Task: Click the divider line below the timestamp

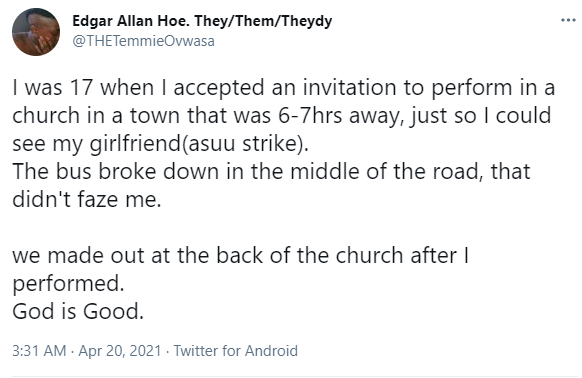Action: (291, 376)
